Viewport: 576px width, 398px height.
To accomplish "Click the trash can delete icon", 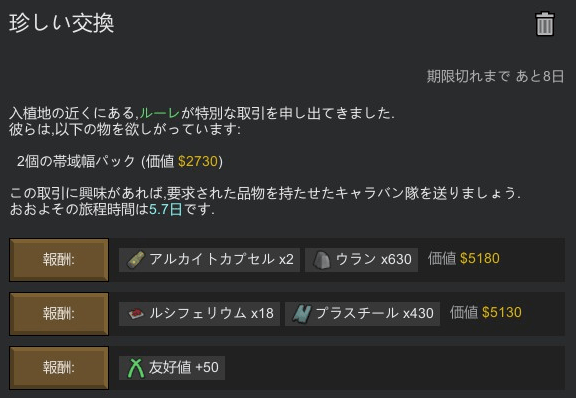I will [545, 24].
